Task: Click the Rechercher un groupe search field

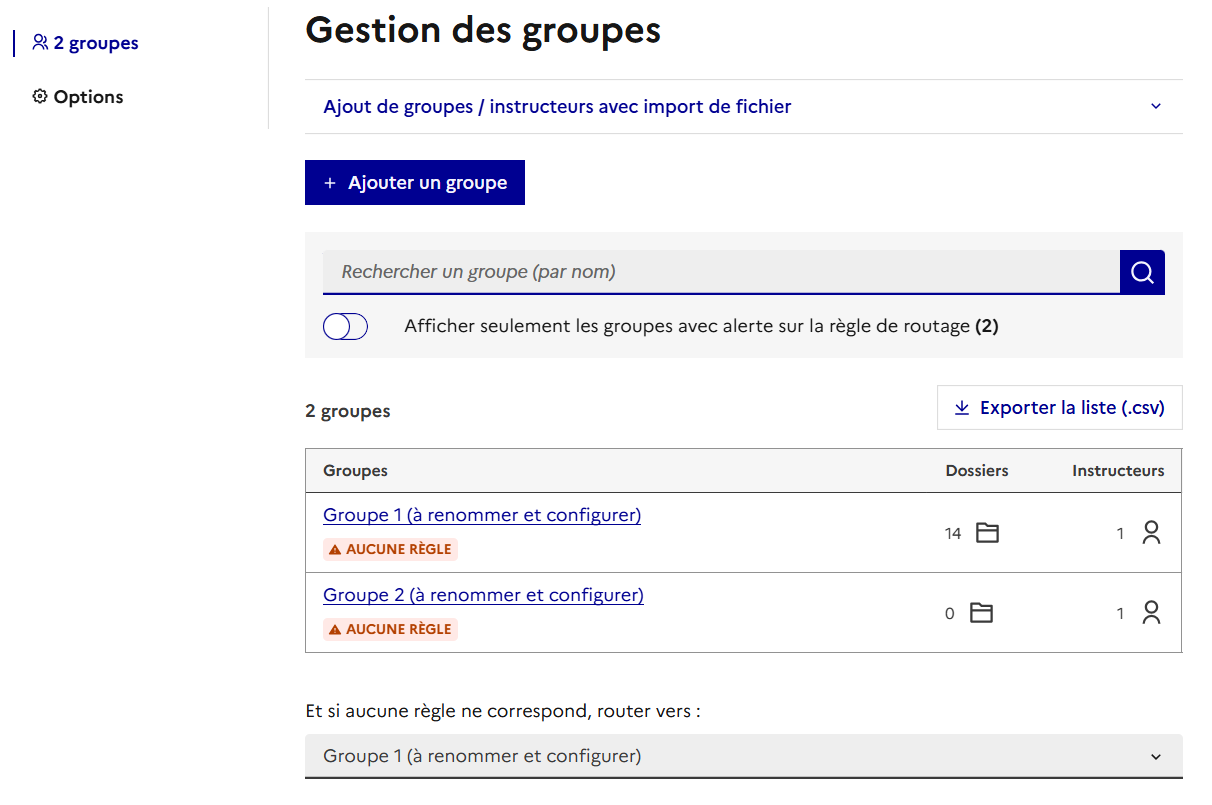Action: point(720,272)
